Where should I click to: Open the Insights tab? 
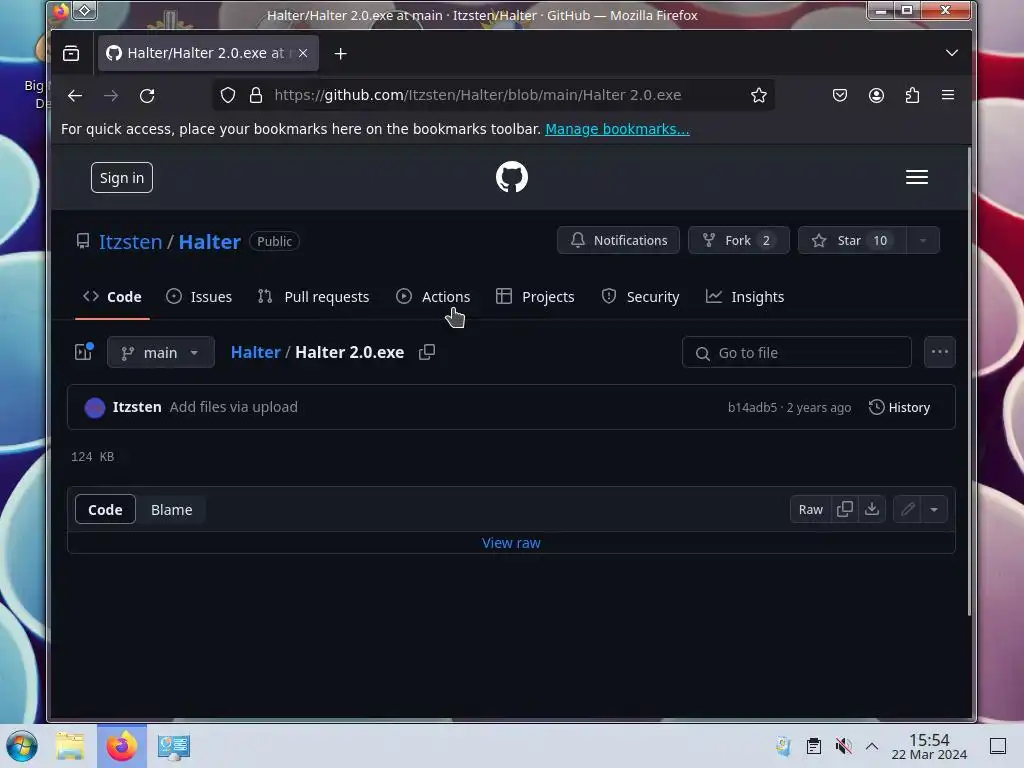coord(744,296)
